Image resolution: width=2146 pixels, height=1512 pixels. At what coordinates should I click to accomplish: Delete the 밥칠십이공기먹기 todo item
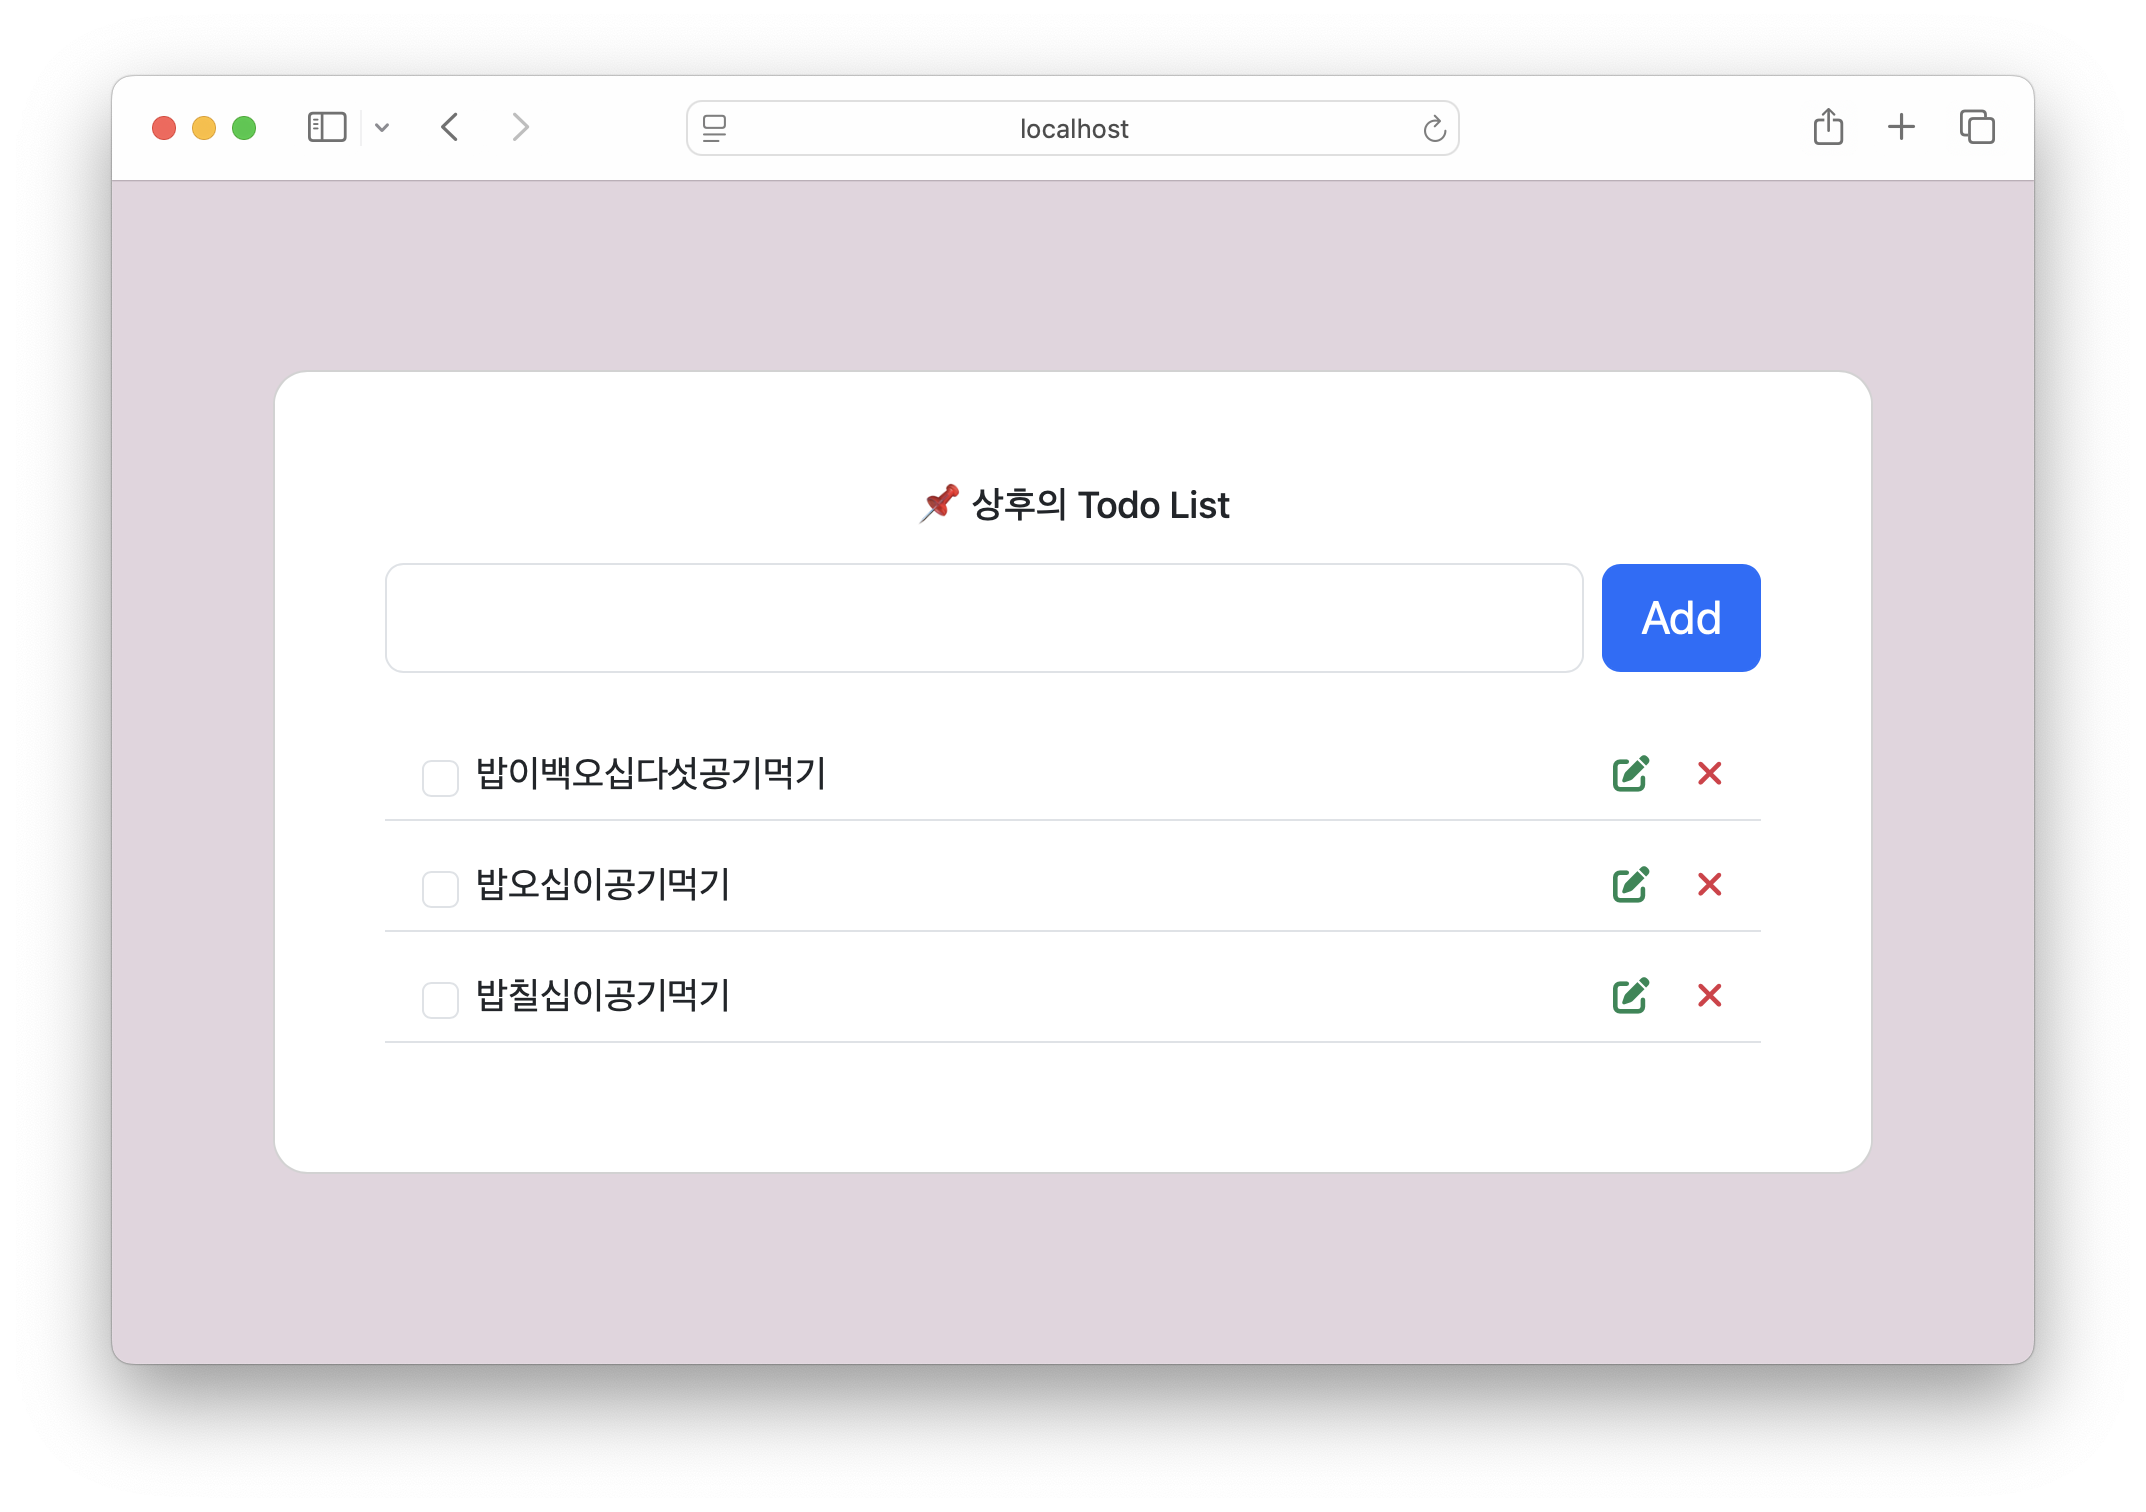point(1709,995)
